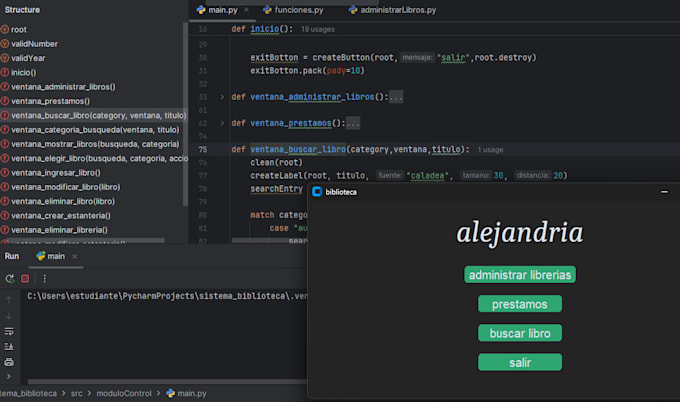Select inicio() in Structure panel

click(x=23, y=72)
